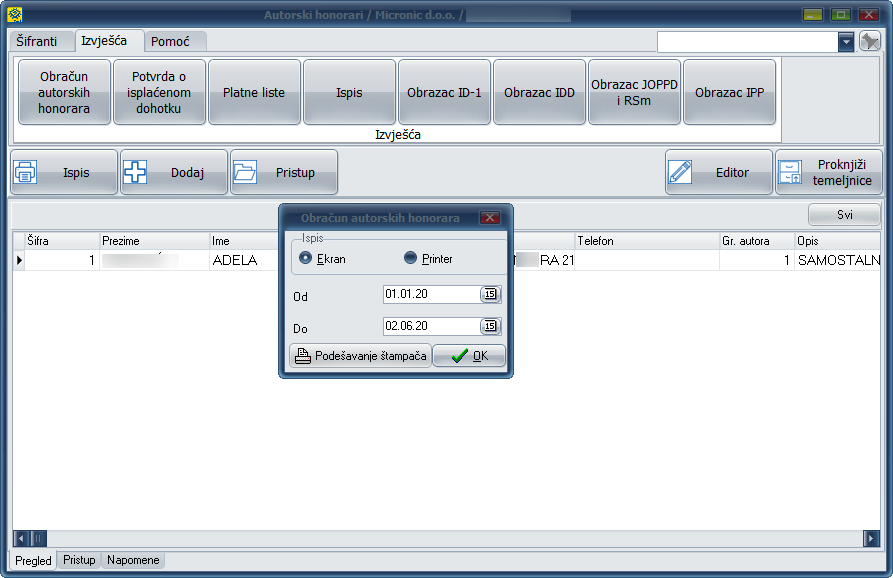
Task: Click the Proknjiži temeljnice icon
Action: click(x=790, y=172)
